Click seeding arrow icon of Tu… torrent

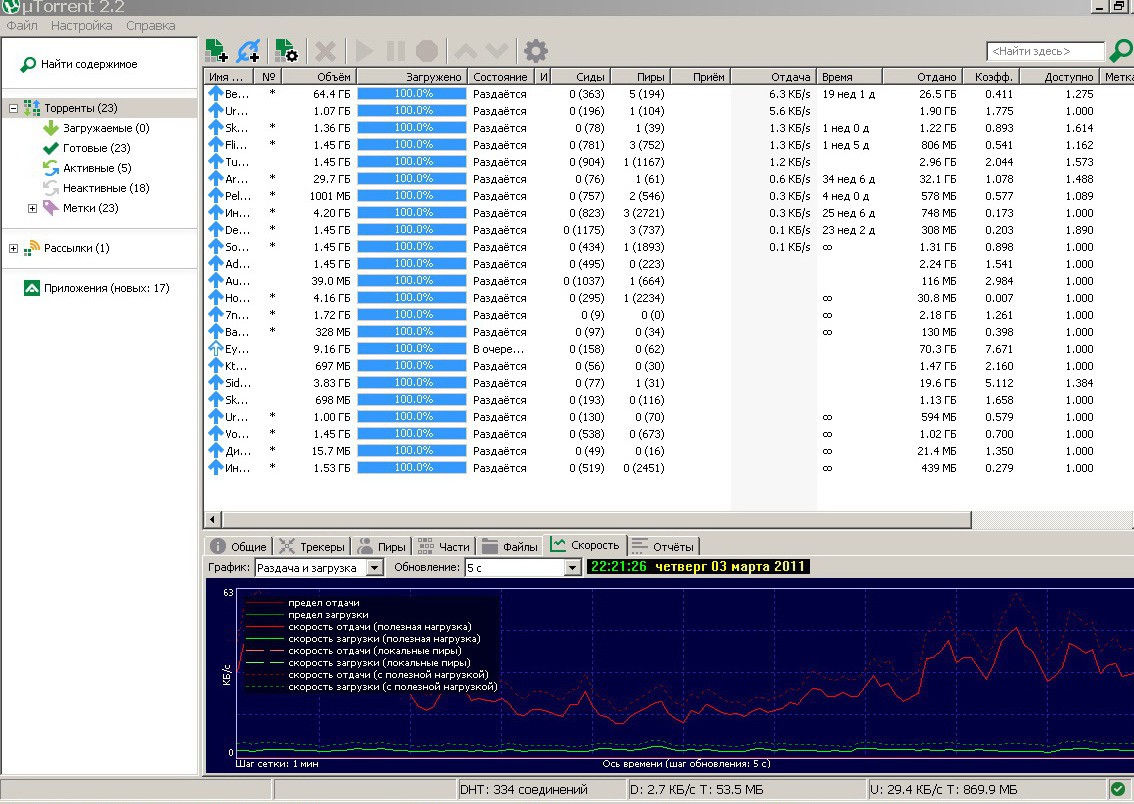216,161
